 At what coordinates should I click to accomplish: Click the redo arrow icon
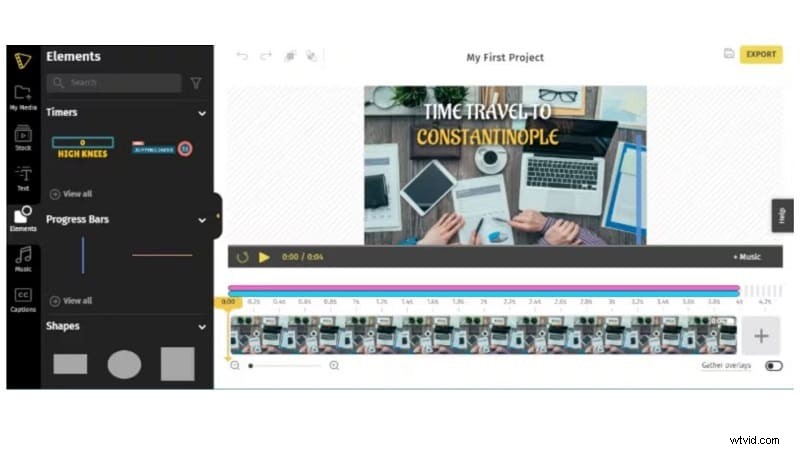click(x=266, y=56)
